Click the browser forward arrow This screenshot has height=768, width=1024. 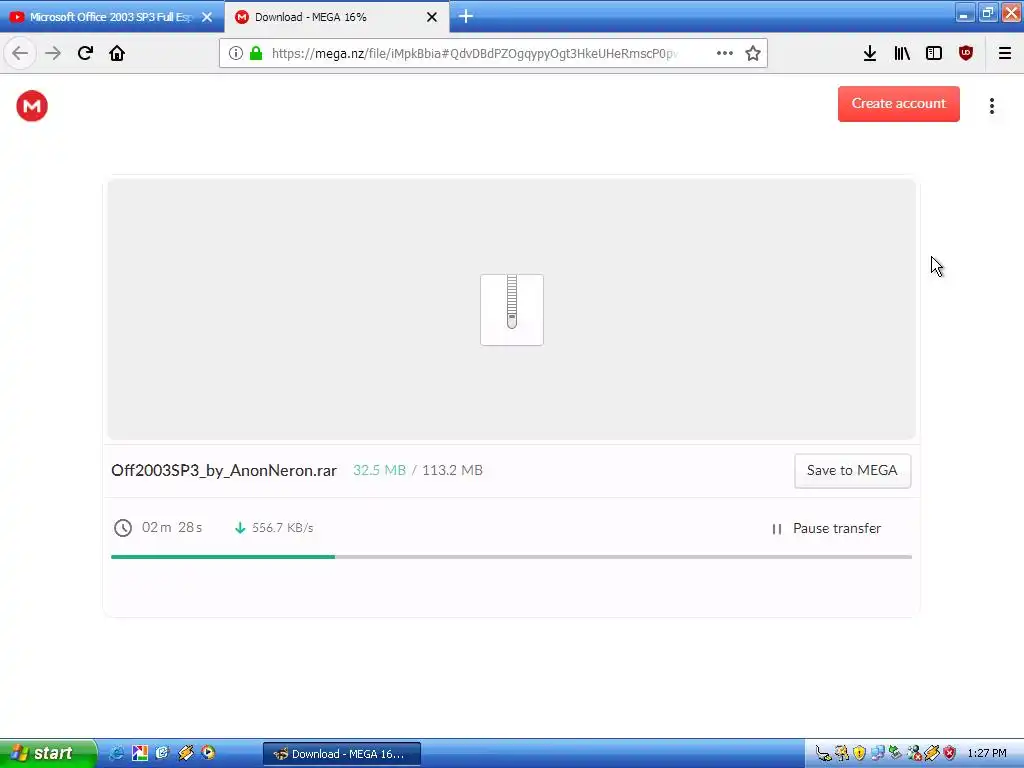click(x=53, y=54)
